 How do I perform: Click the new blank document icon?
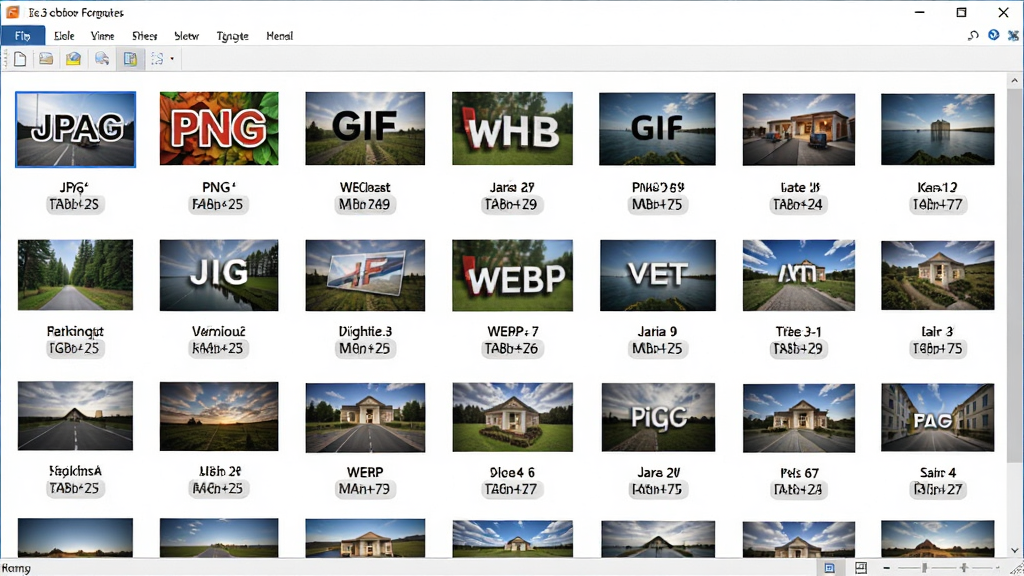[x=20, y=59]
